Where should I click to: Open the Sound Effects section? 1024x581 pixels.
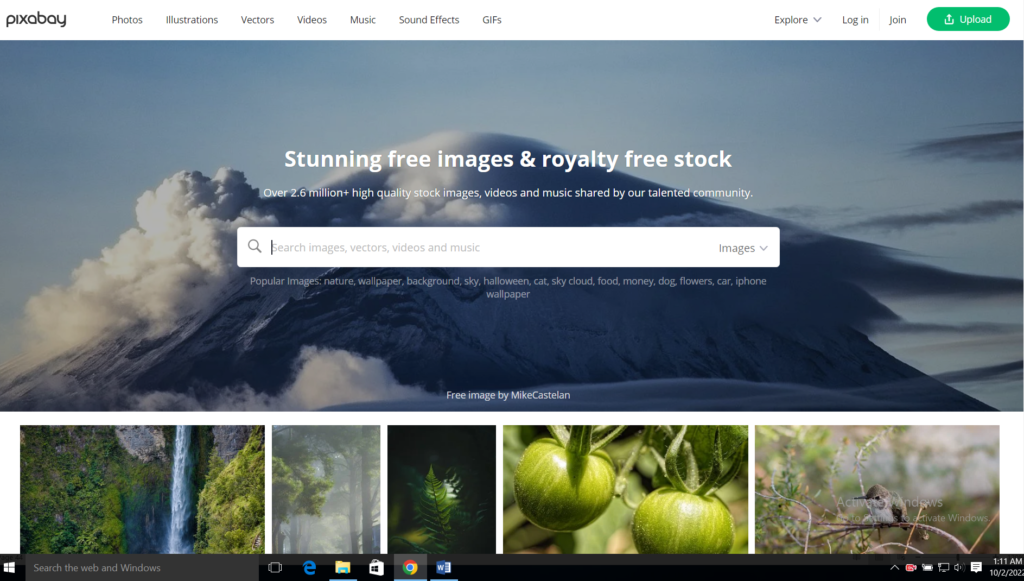[x=429, y=20]
